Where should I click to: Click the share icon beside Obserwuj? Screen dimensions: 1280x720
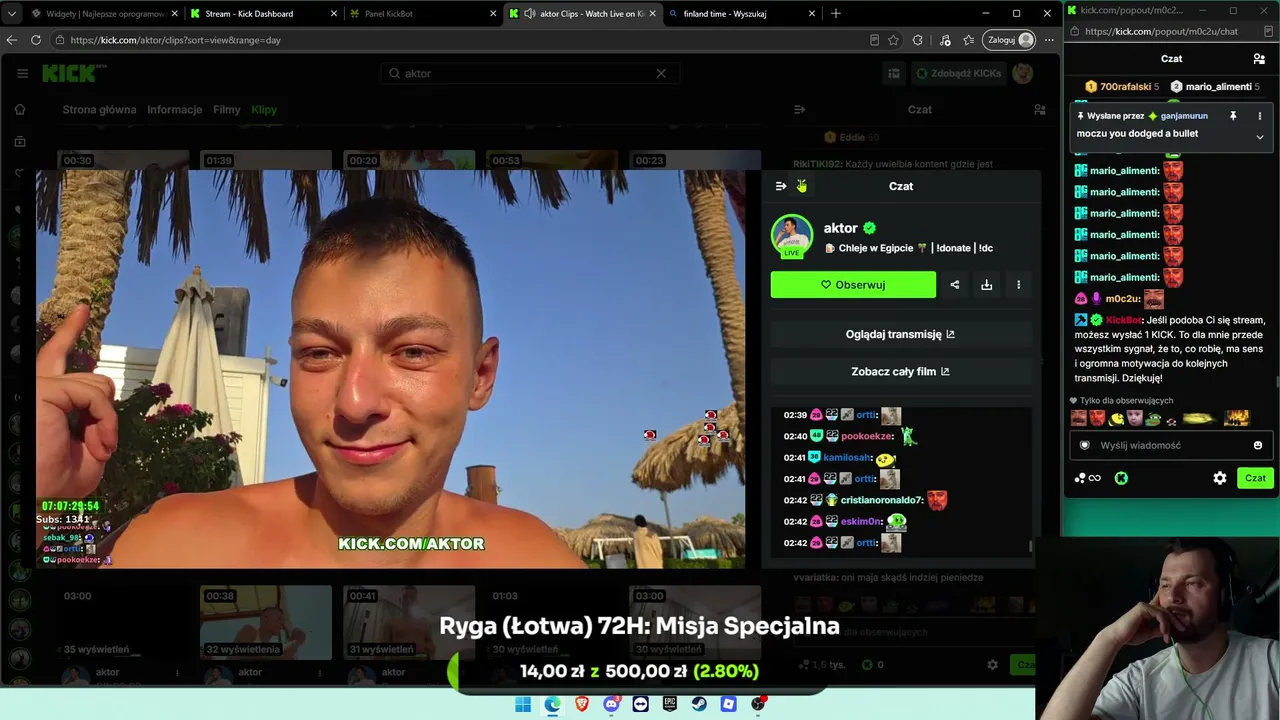[x=954, y=285]
